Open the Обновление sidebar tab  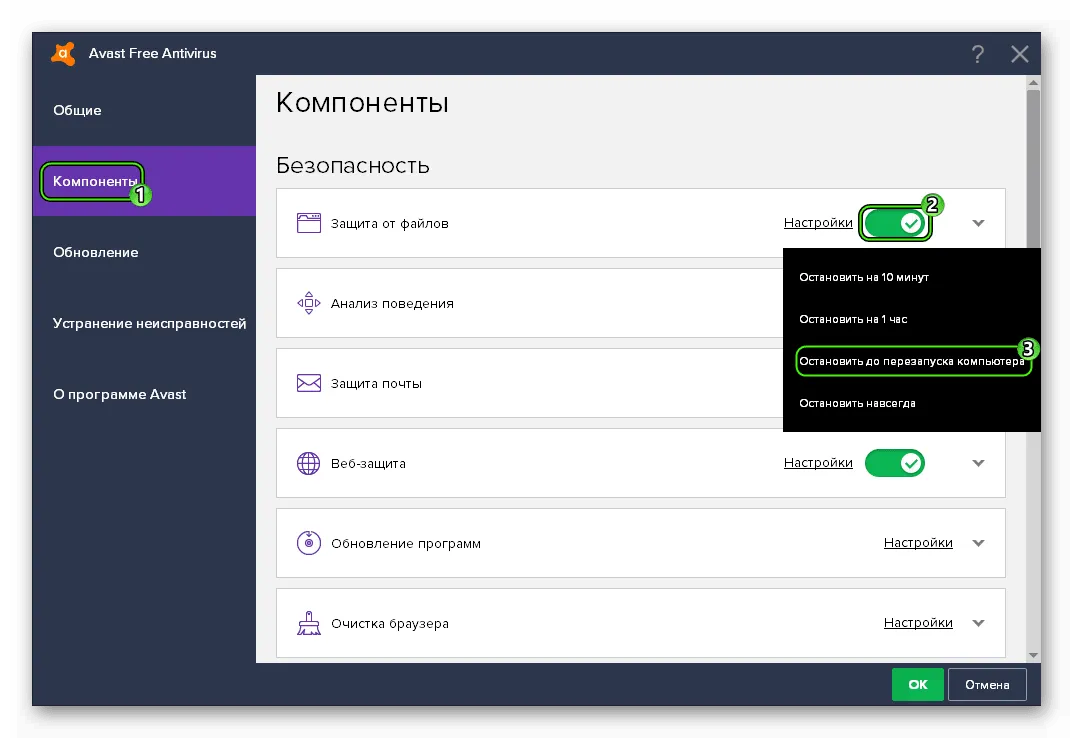[96, 252]
